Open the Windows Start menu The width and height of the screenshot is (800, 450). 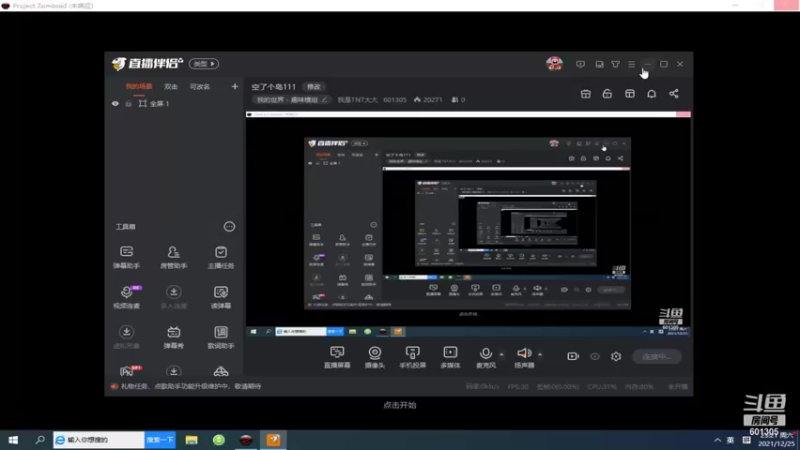pos(13,440)
